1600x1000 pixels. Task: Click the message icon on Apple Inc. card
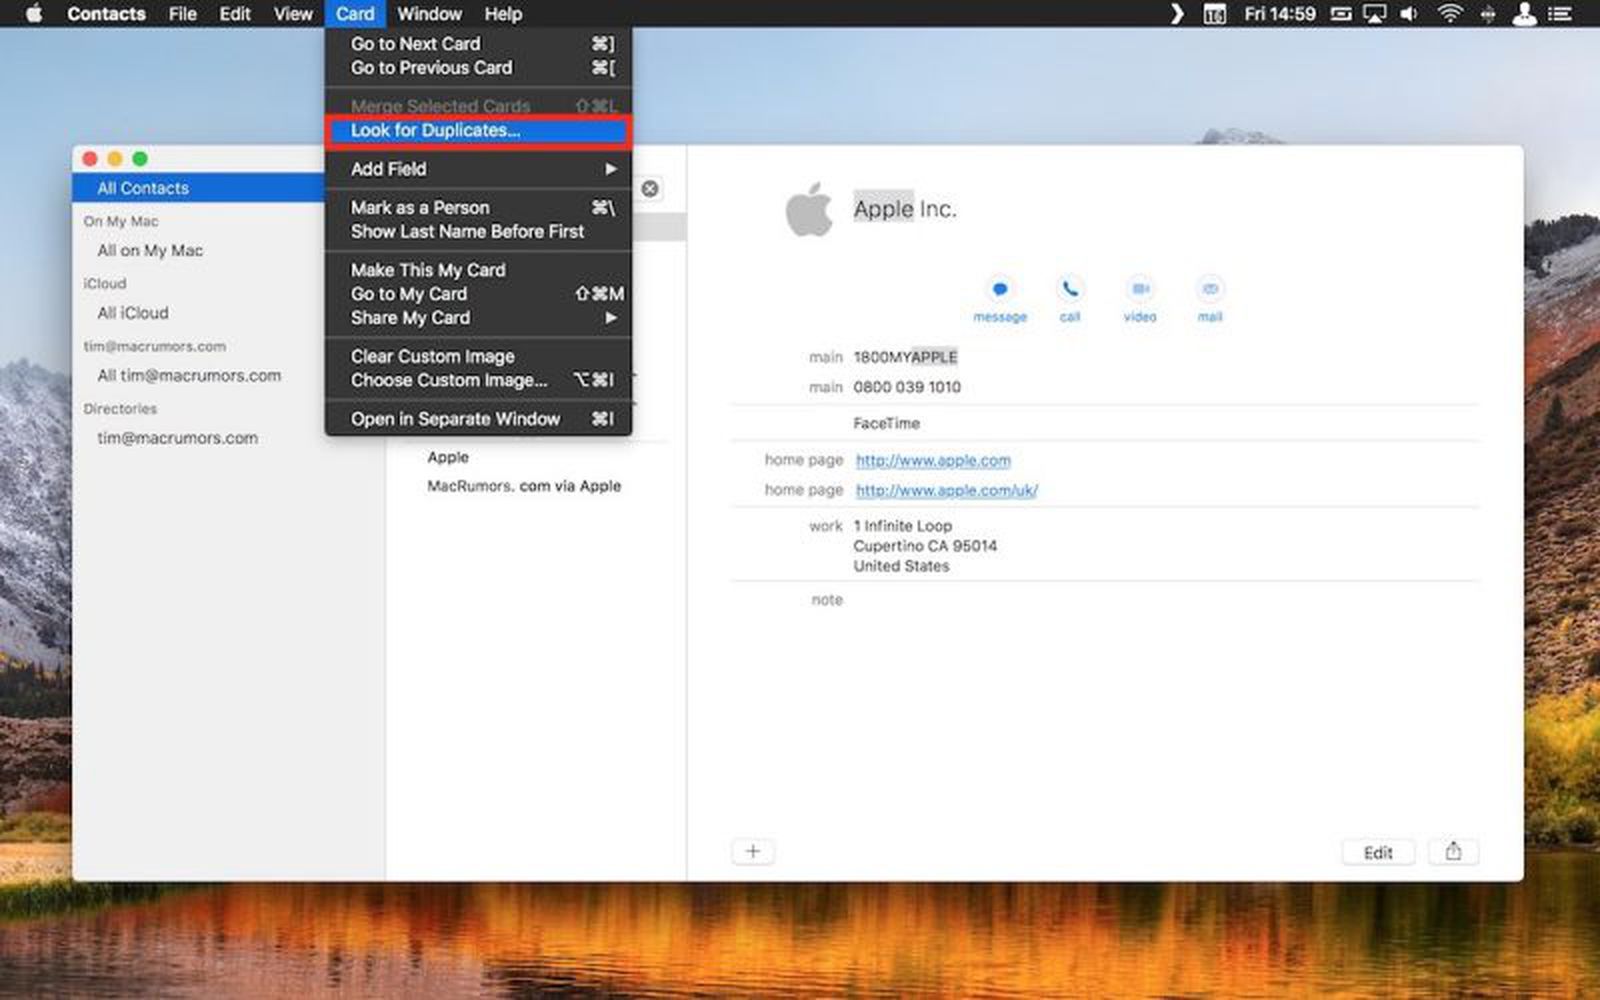999,290
